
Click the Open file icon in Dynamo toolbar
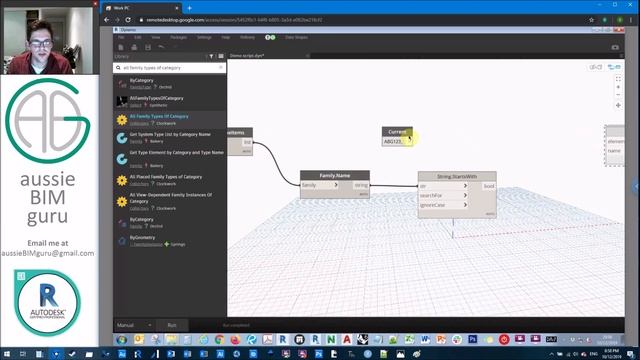point(134,47)
